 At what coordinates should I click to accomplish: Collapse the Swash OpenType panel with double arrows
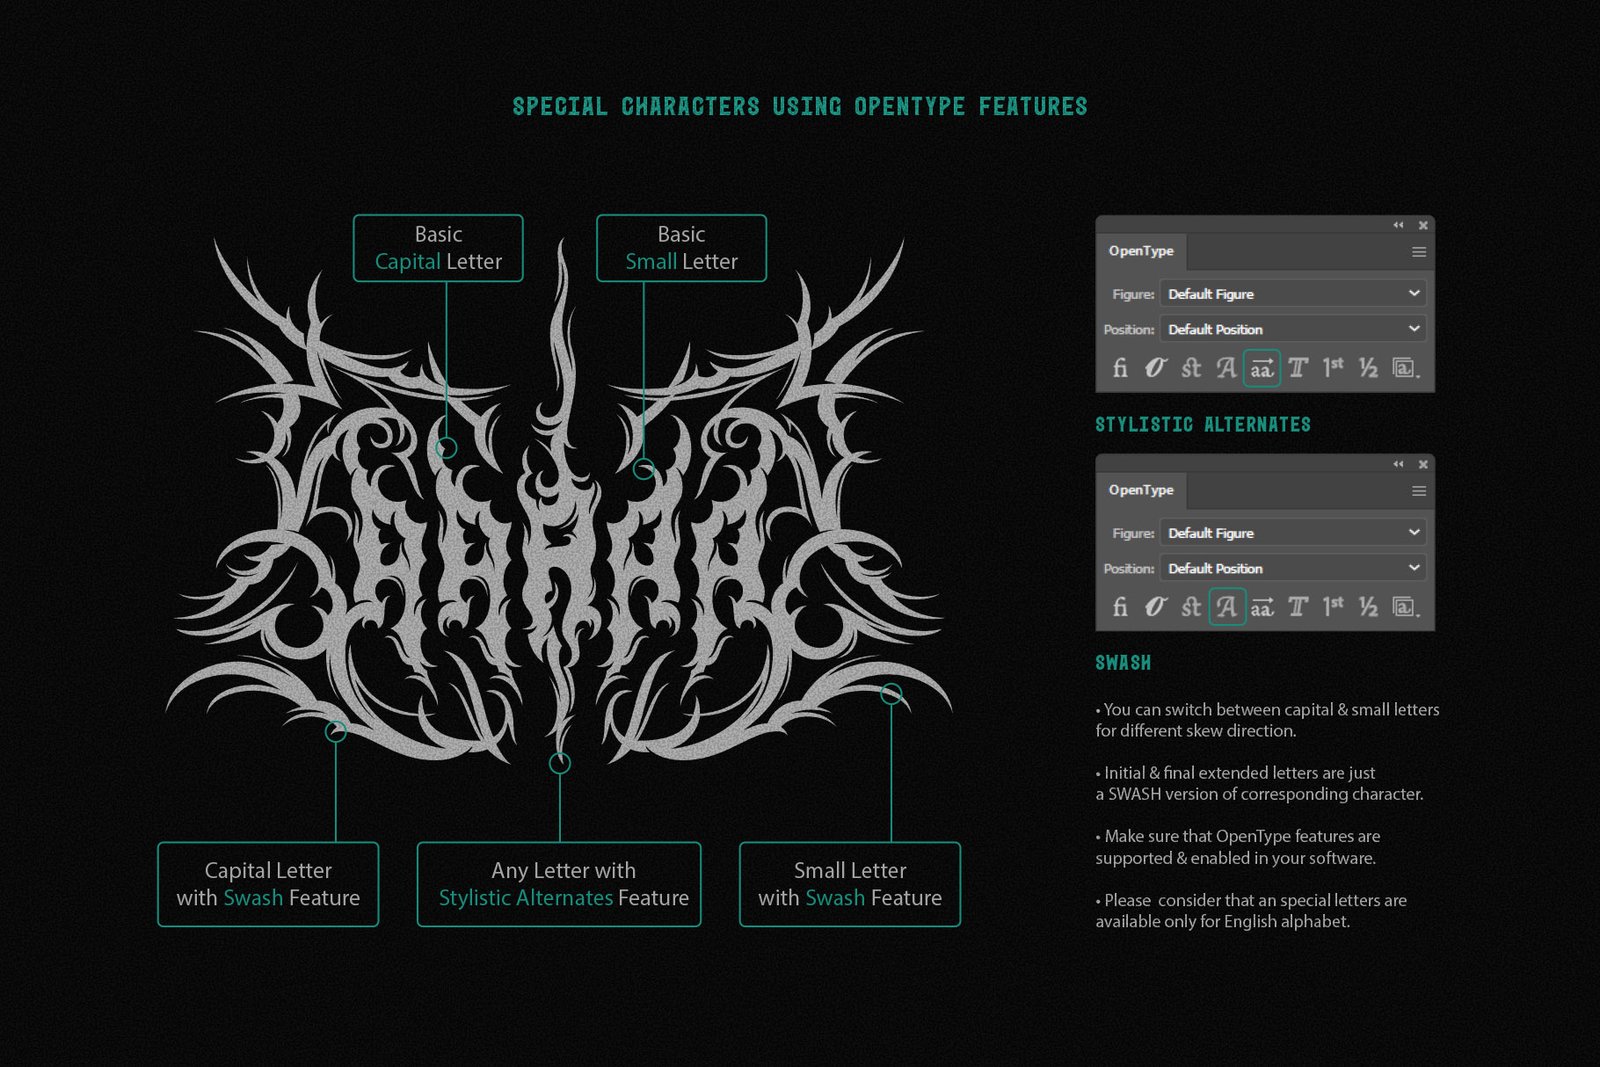[1398, 464]
